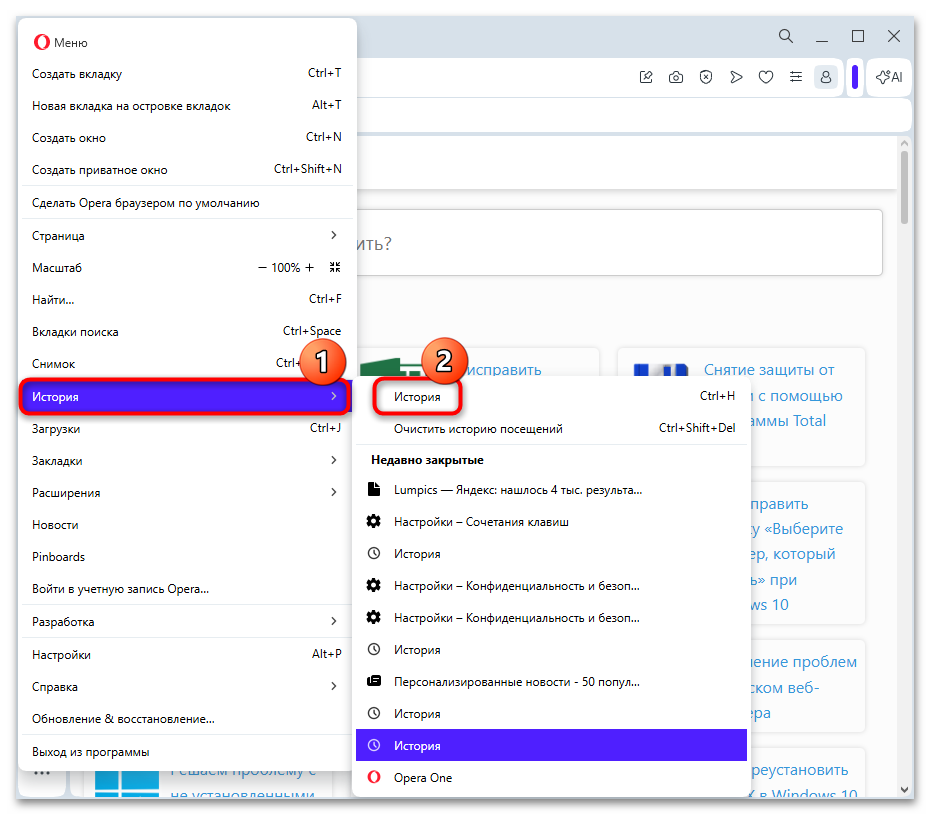
Task: Select Обновление & восстановление...
Action: coord(187,720)
